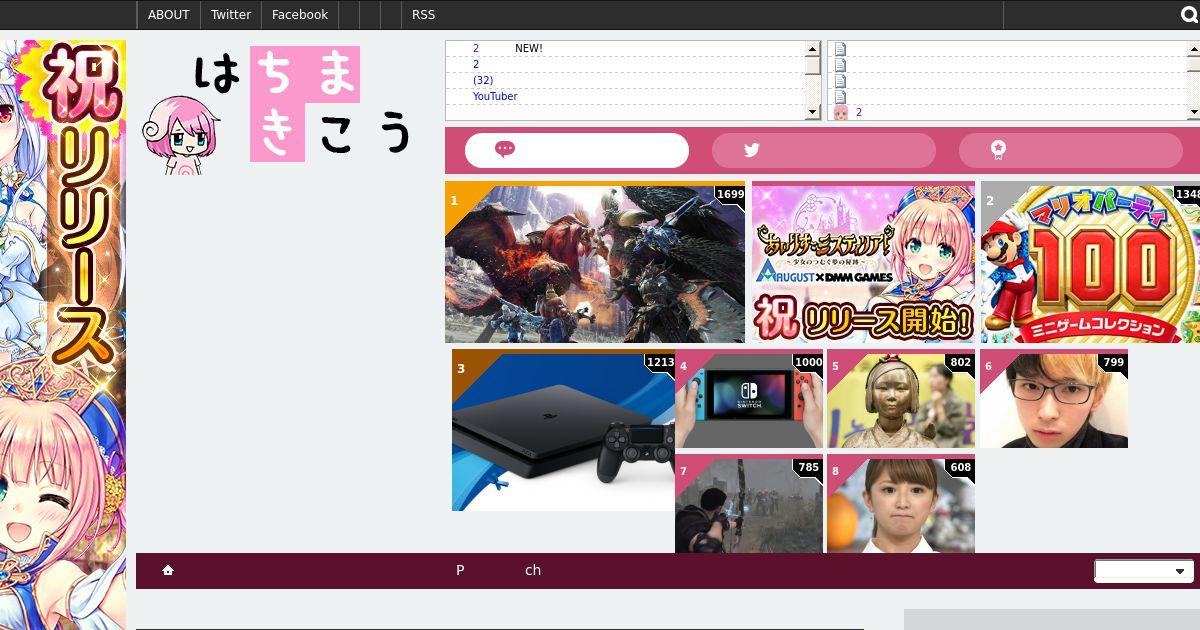This screenshot has width=1200, height=630.
Task: Click the 1000 comment count badge
Action: [x=808, y=363]
